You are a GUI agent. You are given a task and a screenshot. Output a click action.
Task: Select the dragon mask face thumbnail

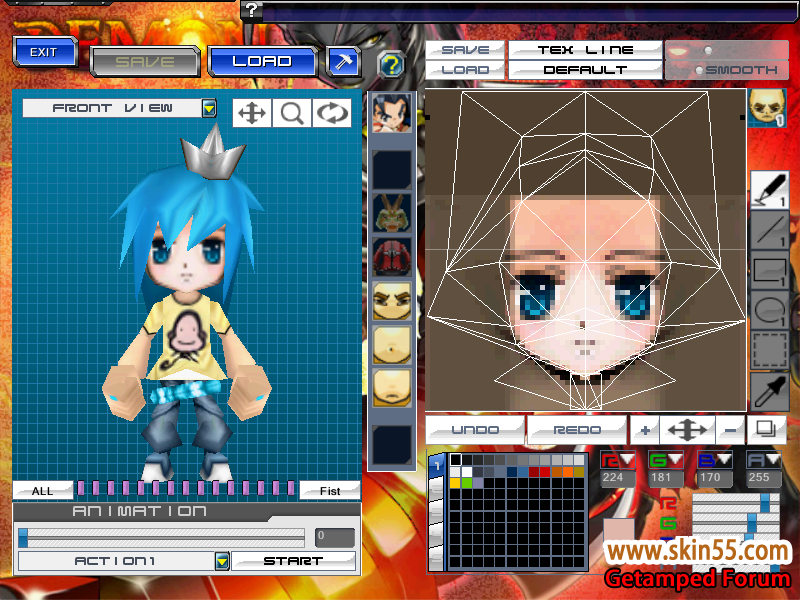click(392, 213)
